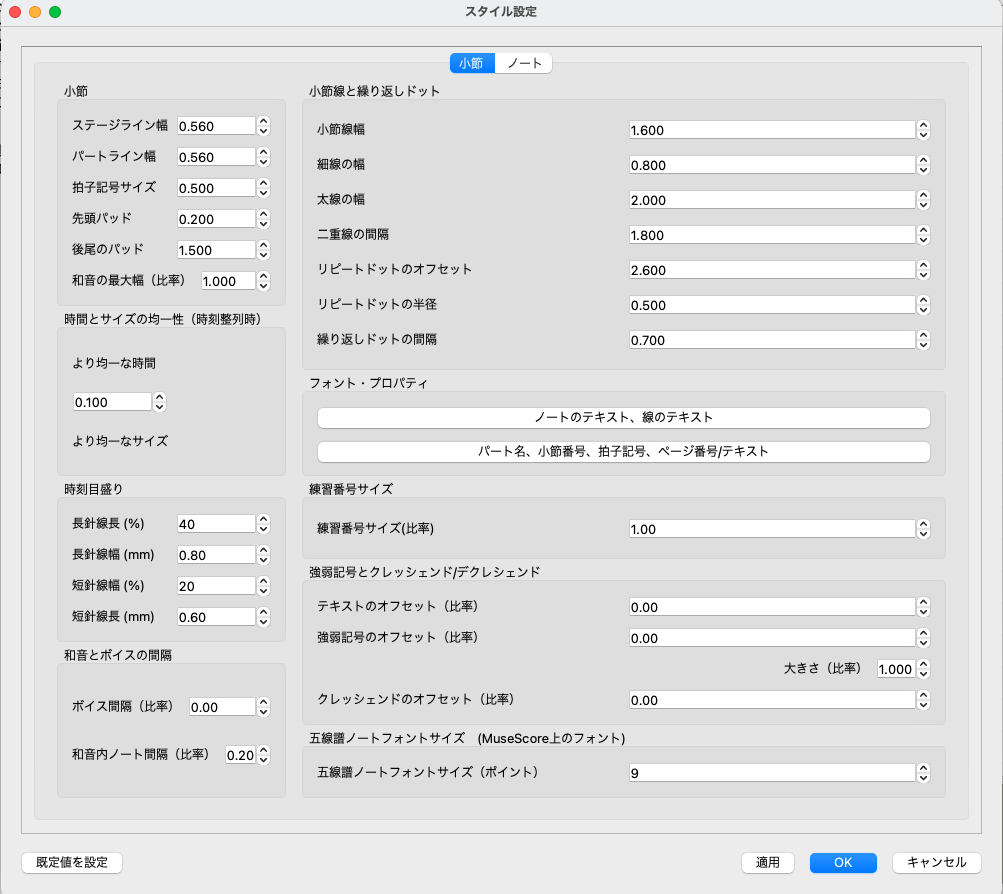Click the キャンセル button
1003x894 pixels.
[936, 862]
